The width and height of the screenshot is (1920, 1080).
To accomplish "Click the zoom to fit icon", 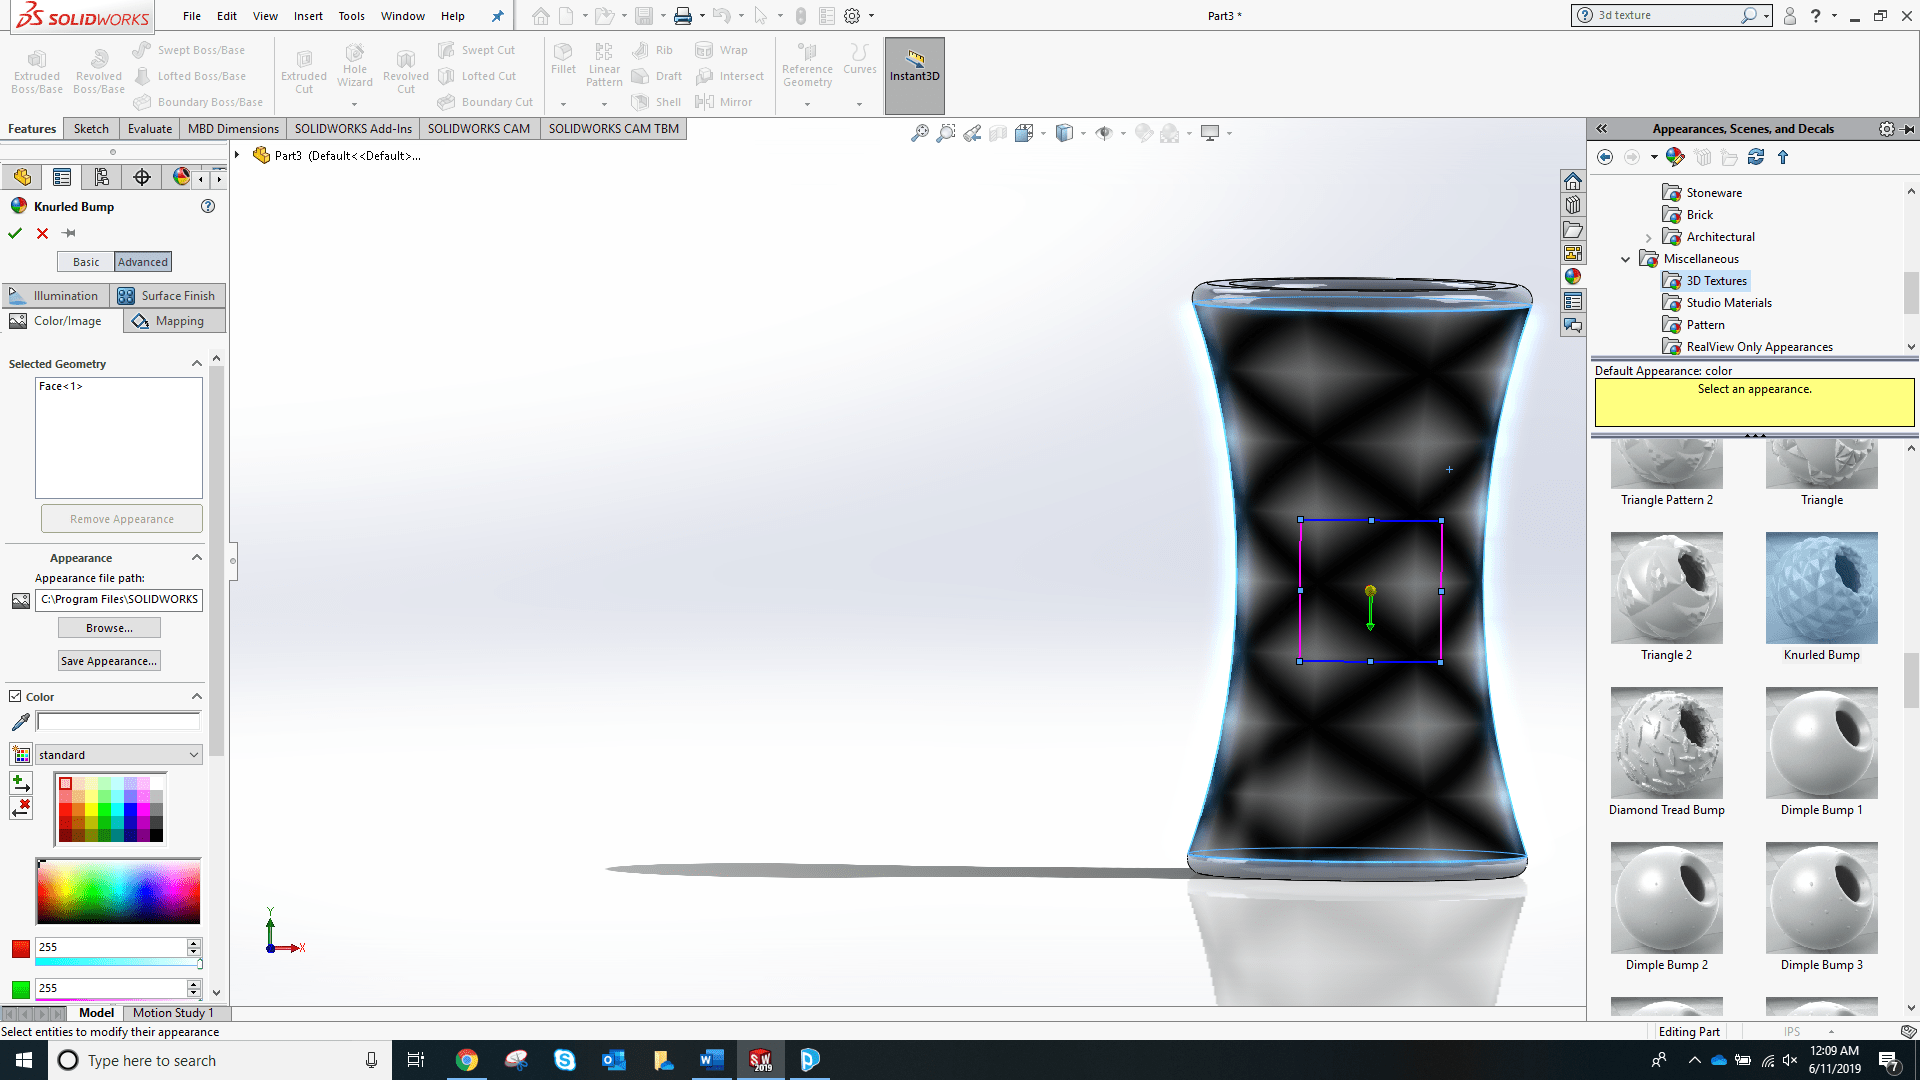I will [x=919, y=133].
